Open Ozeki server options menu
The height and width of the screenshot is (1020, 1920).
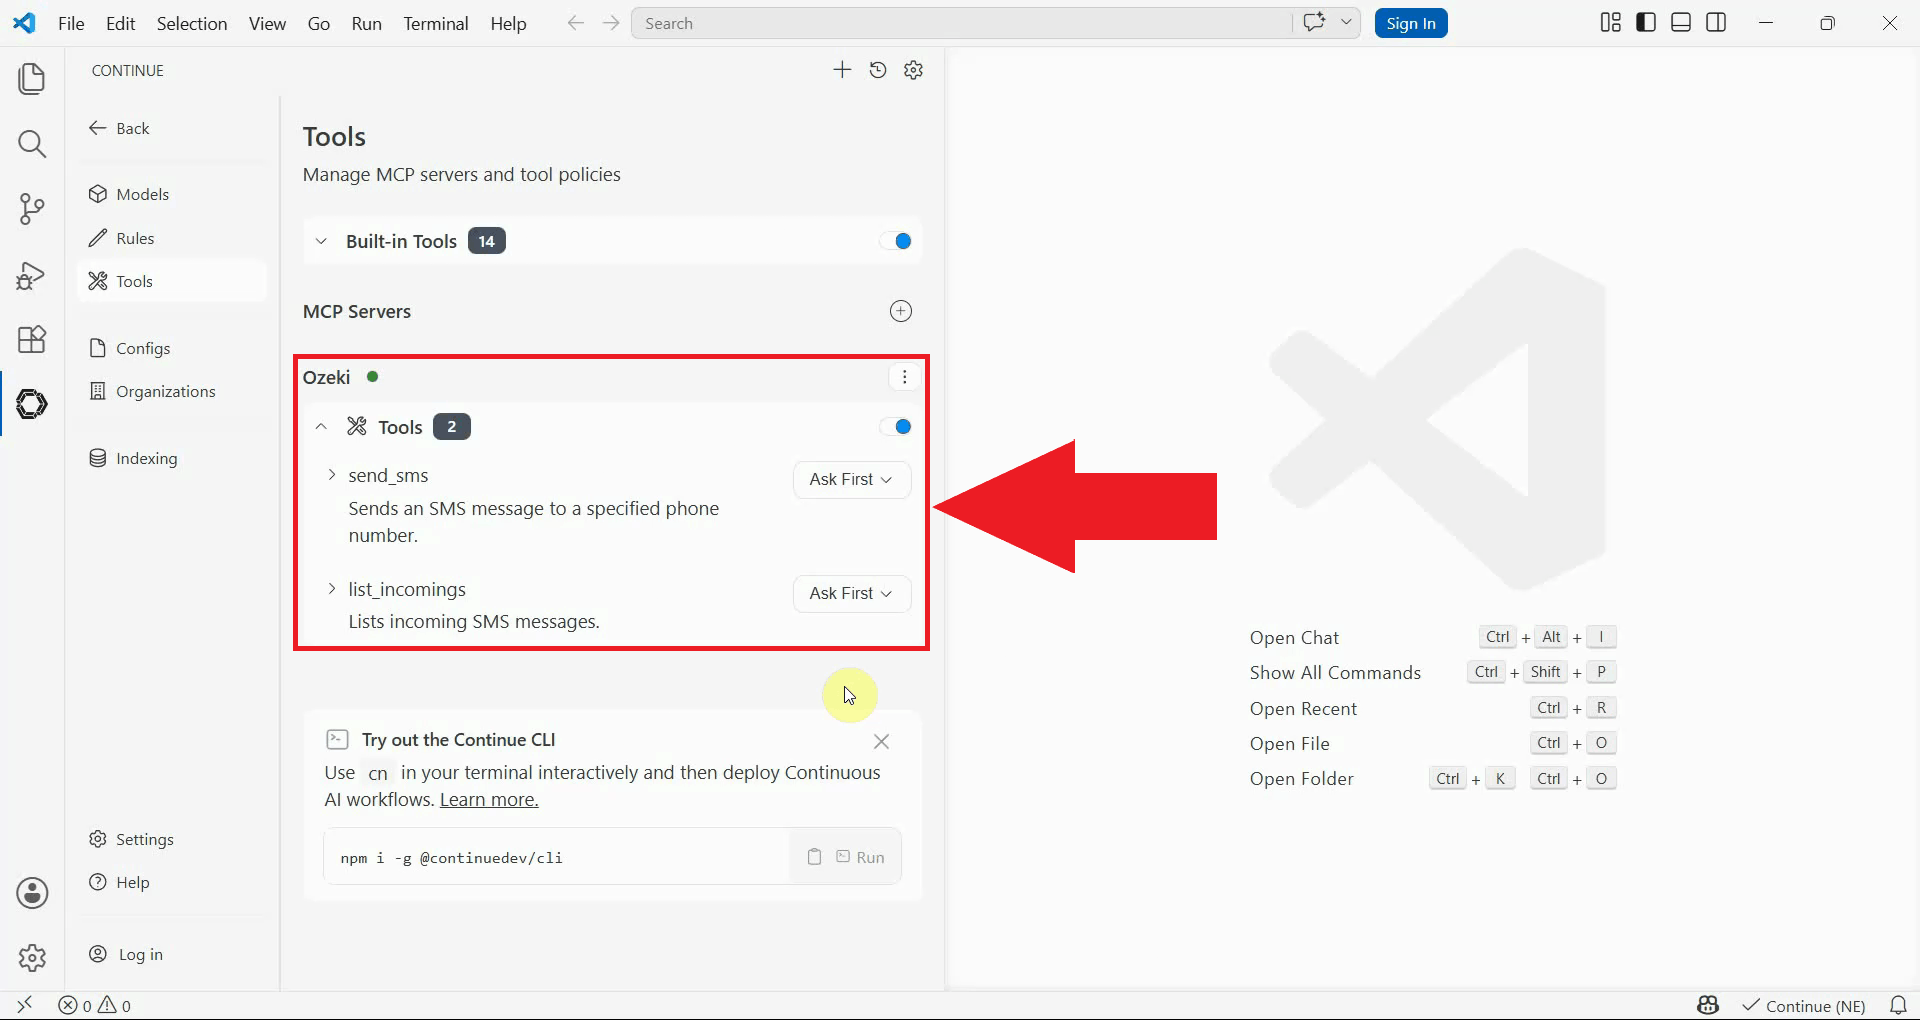[904, 377]
